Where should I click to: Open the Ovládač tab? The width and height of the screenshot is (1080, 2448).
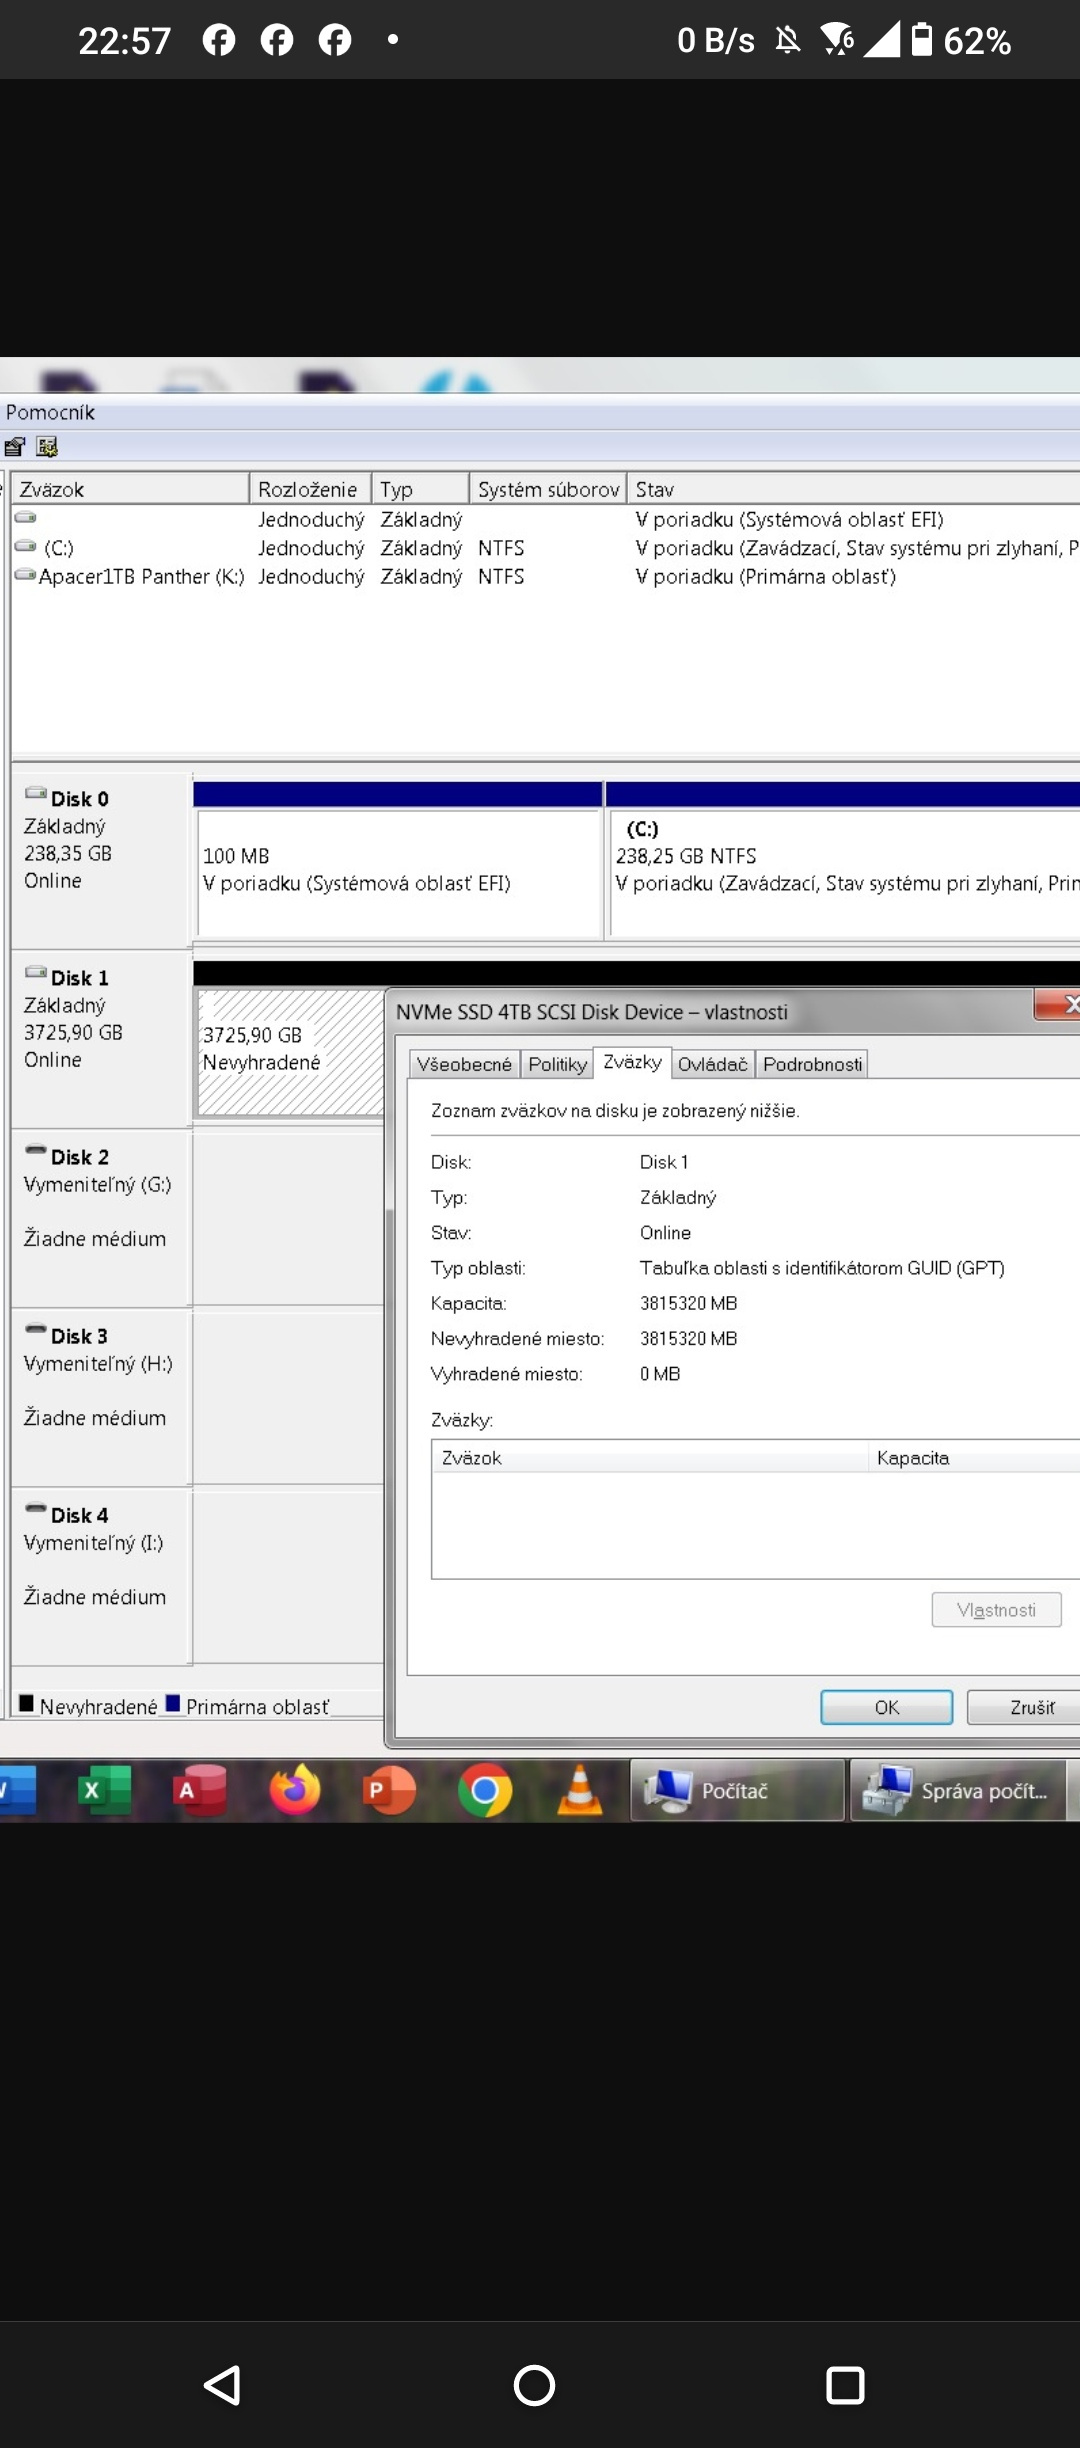712,1064
